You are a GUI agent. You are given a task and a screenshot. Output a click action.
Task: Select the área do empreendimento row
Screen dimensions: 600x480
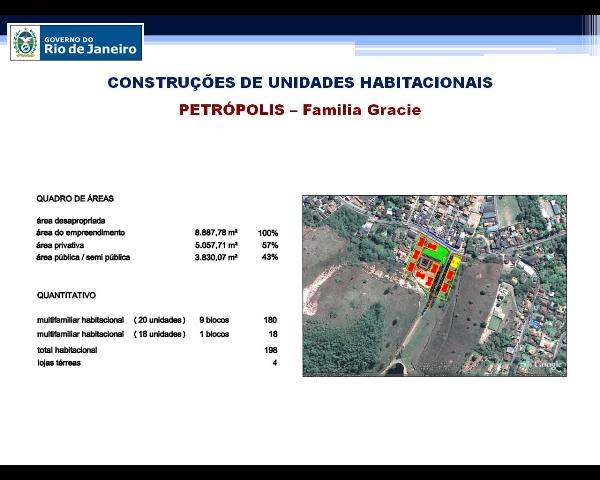click(x=81, y=232)
